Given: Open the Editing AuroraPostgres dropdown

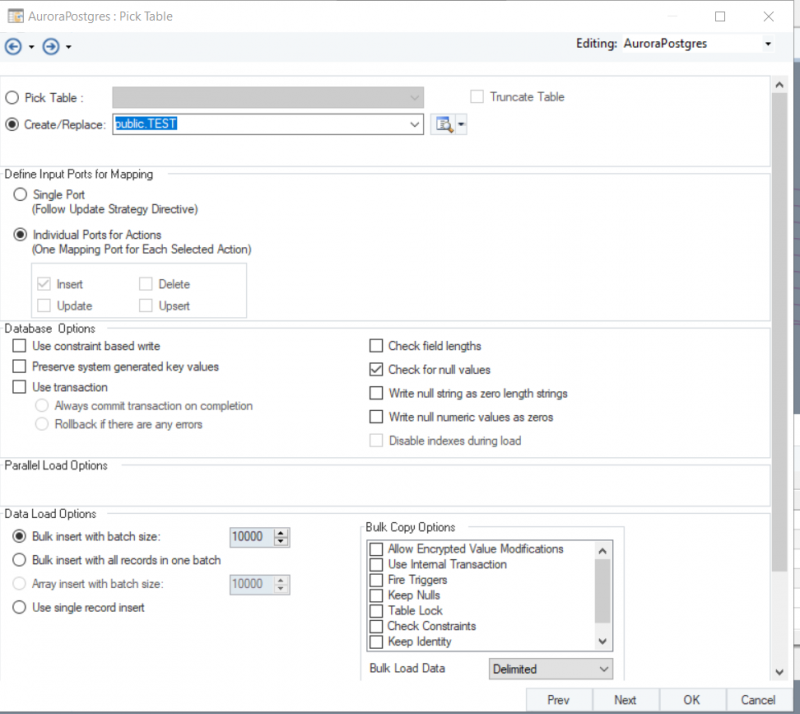Looking at the screenshot, I should pyautogui.click(x=767, y=44).
